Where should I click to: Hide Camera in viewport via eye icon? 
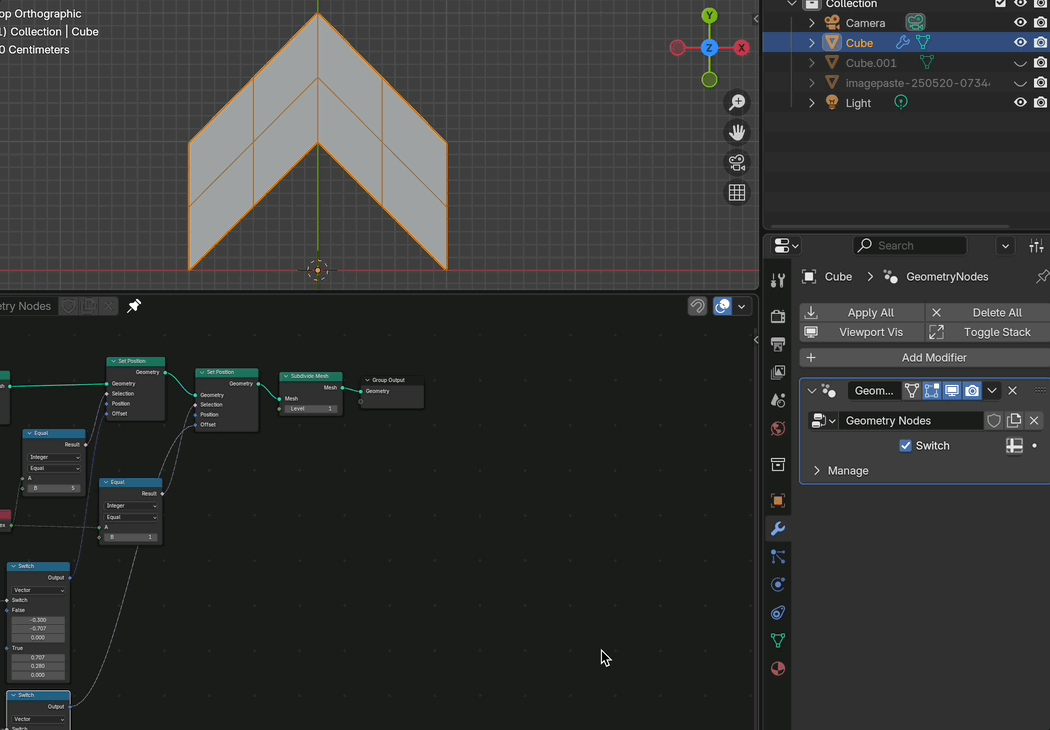tap(1020, 22)
